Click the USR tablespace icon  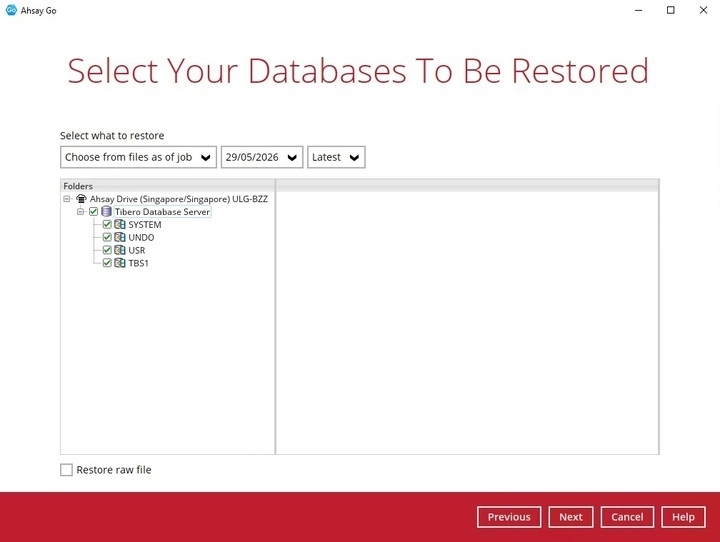click(120, 250)
